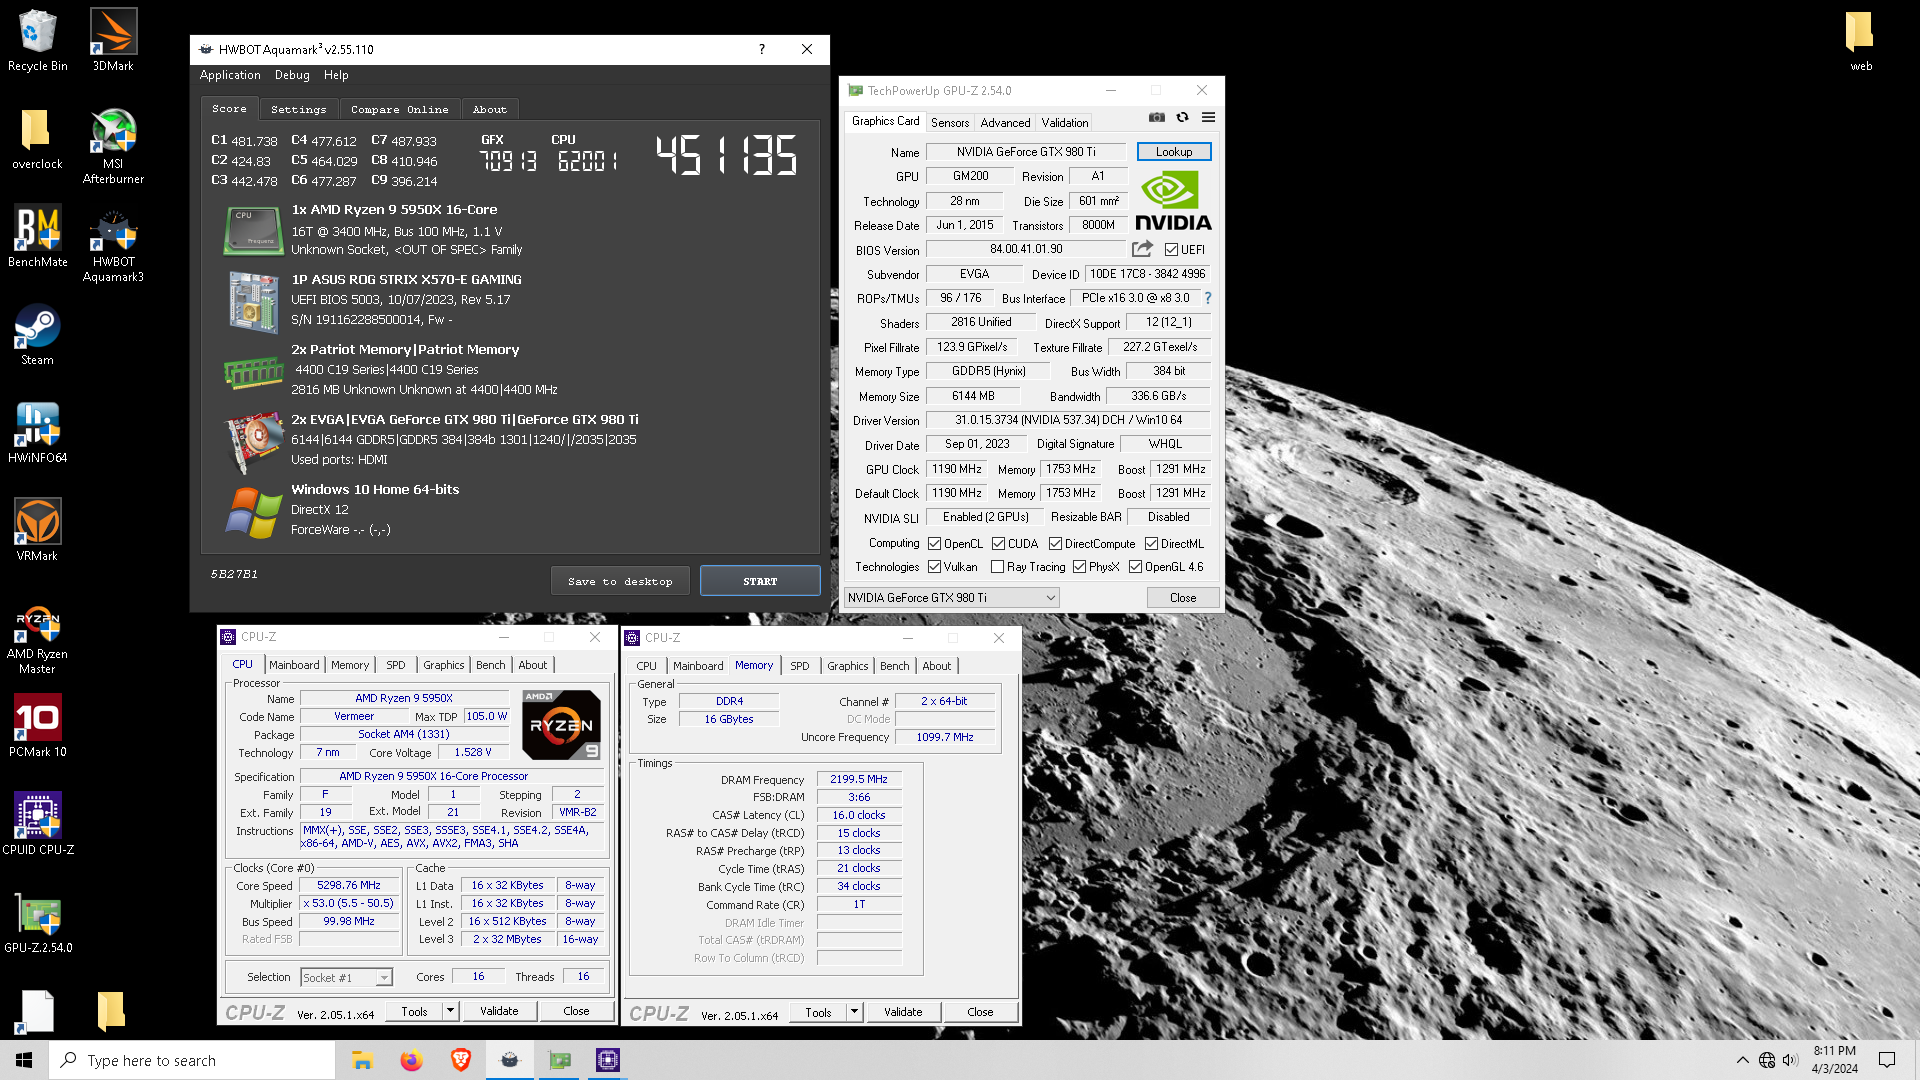Show hidden system tray icons
Screen dimensions: 1920x1080
pos(1742,1060)
